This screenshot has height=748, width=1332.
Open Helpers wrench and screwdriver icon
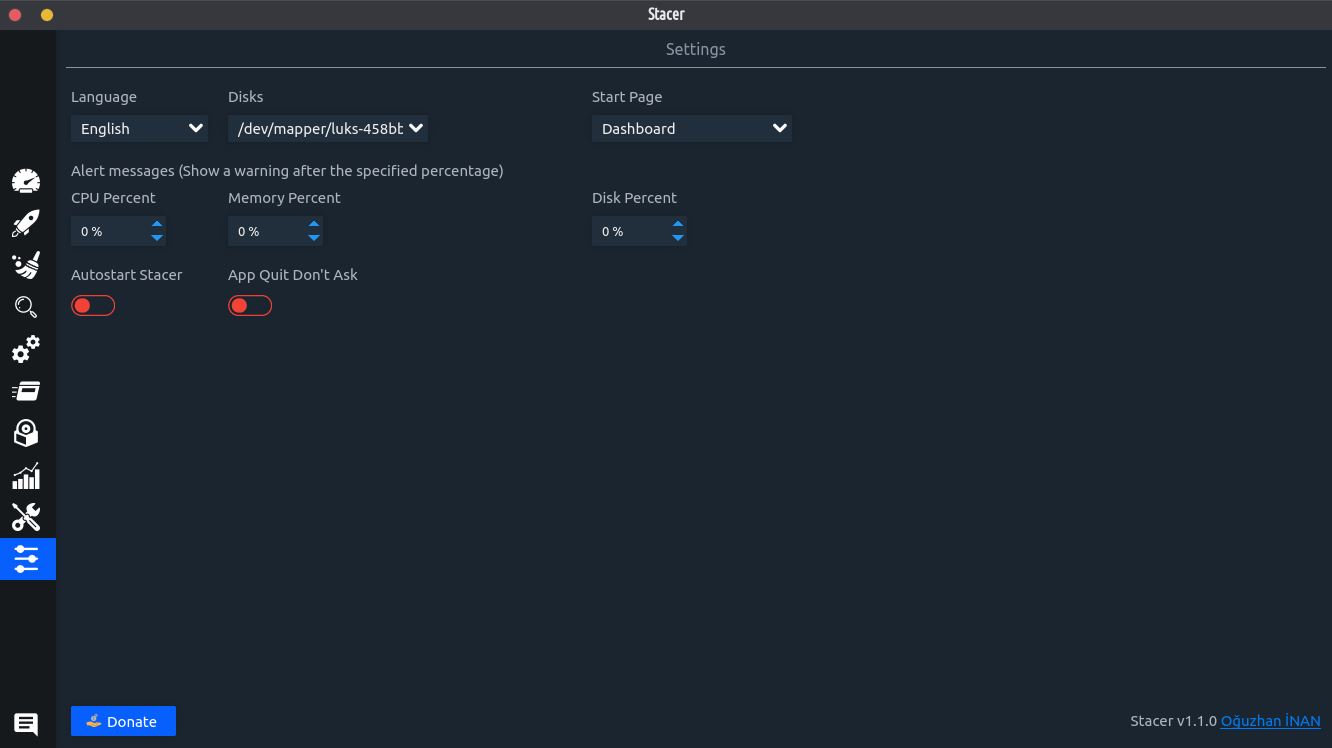coord(26,517)
